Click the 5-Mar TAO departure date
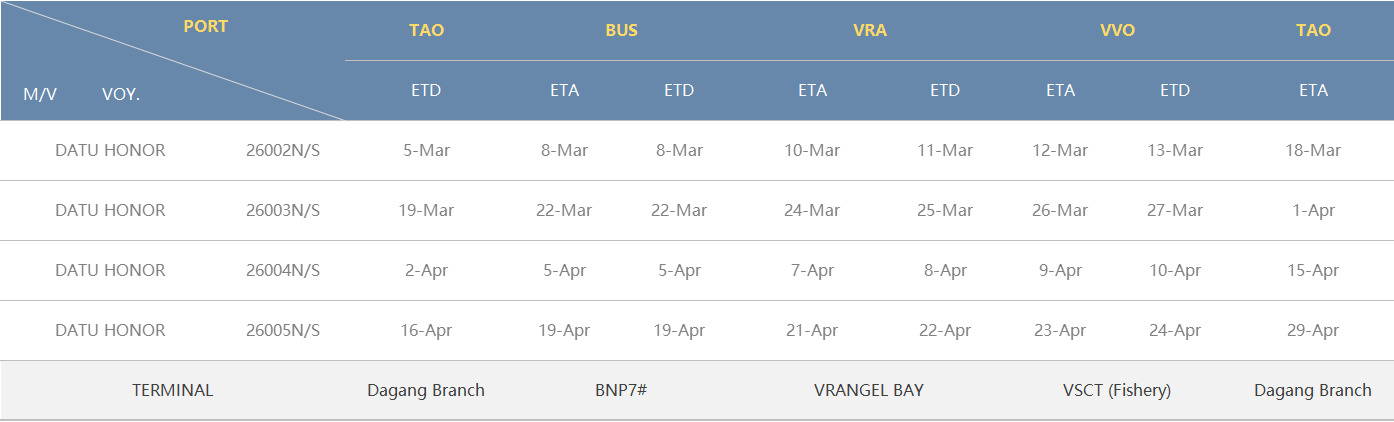The height and width of the screenshot is (422, 1394). click(426, 150)
